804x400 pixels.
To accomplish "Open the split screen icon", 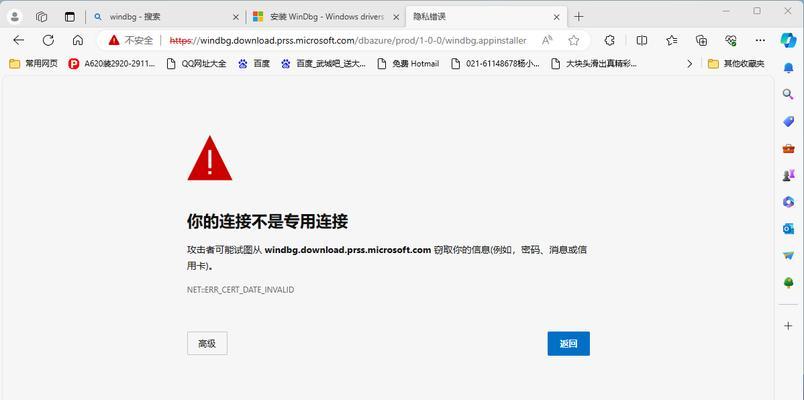I will [641, 41].
